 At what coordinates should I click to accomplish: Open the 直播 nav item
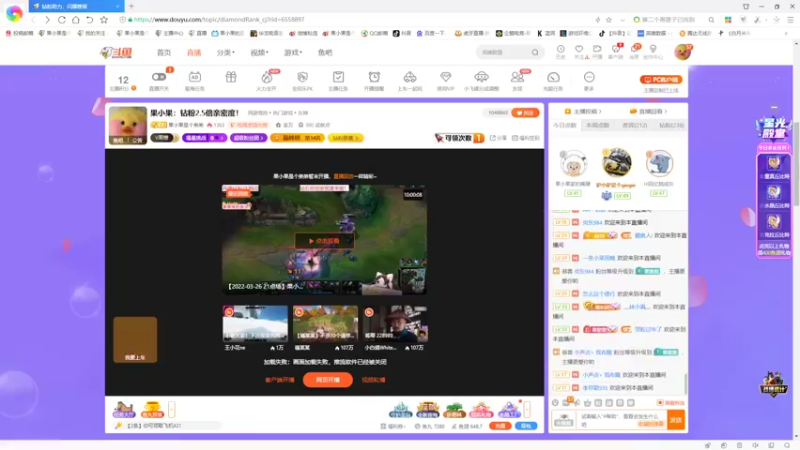194,53
